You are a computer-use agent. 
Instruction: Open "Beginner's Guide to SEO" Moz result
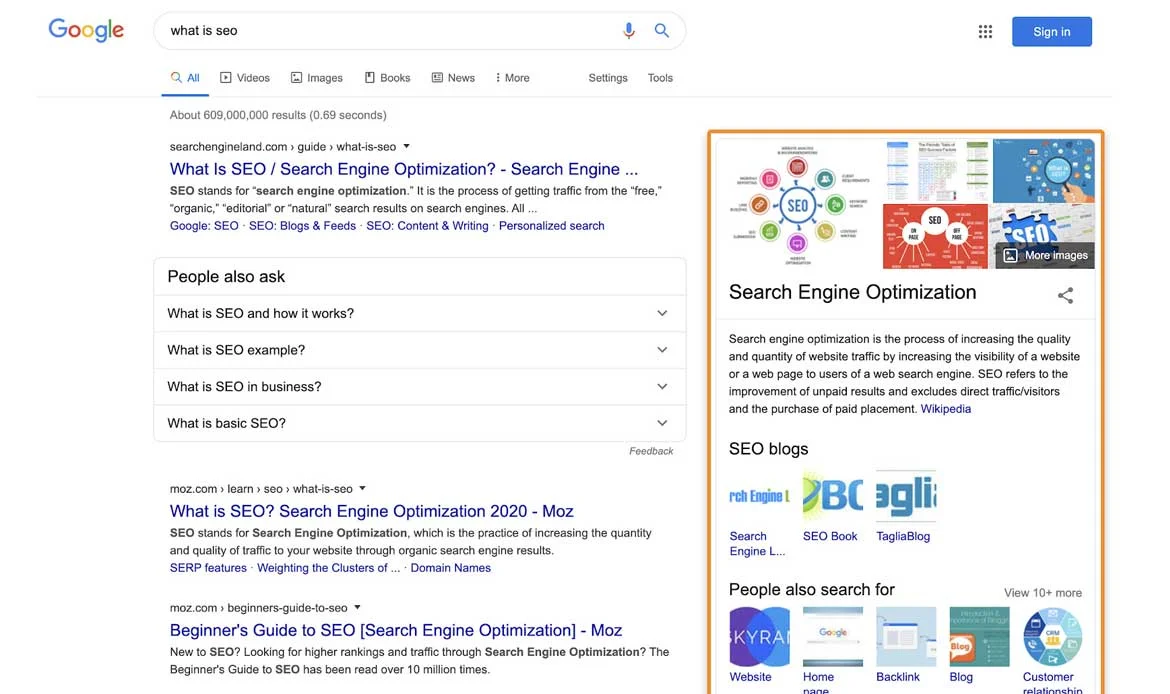395,630
